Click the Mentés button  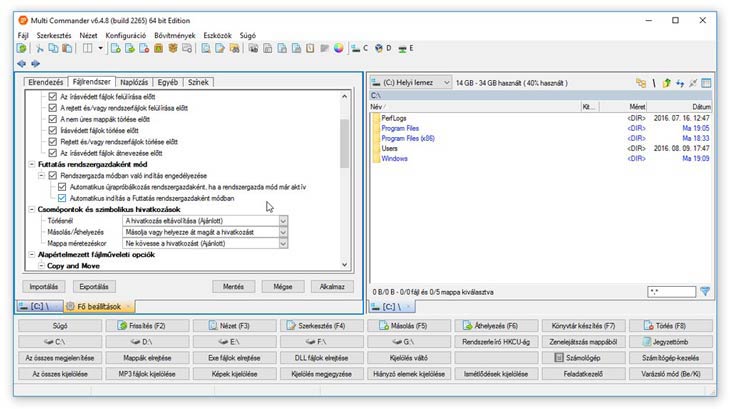pos(234,286)
